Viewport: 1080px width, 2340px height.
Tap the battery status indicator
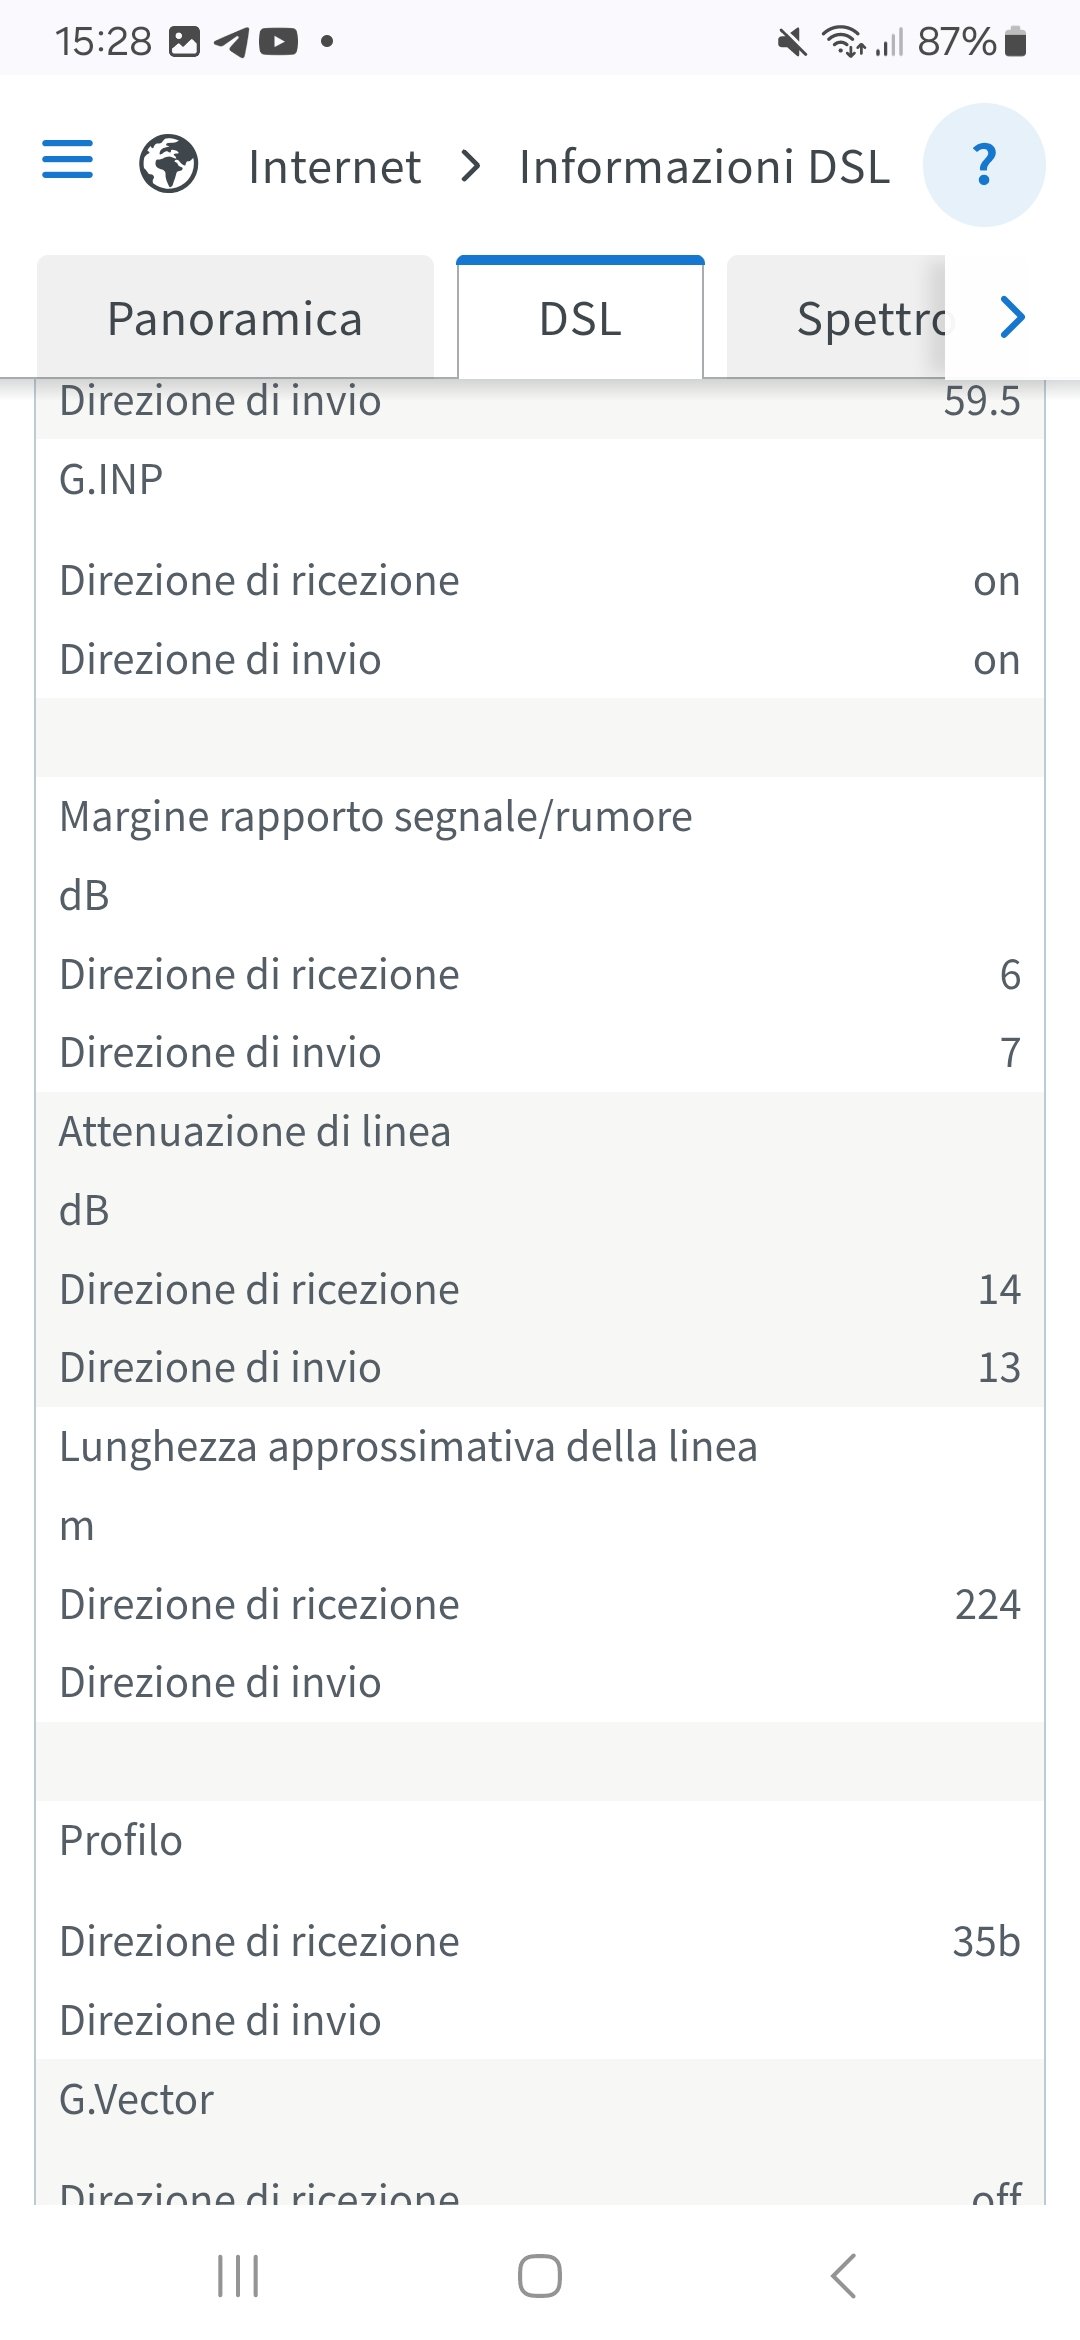(1015, 42)
